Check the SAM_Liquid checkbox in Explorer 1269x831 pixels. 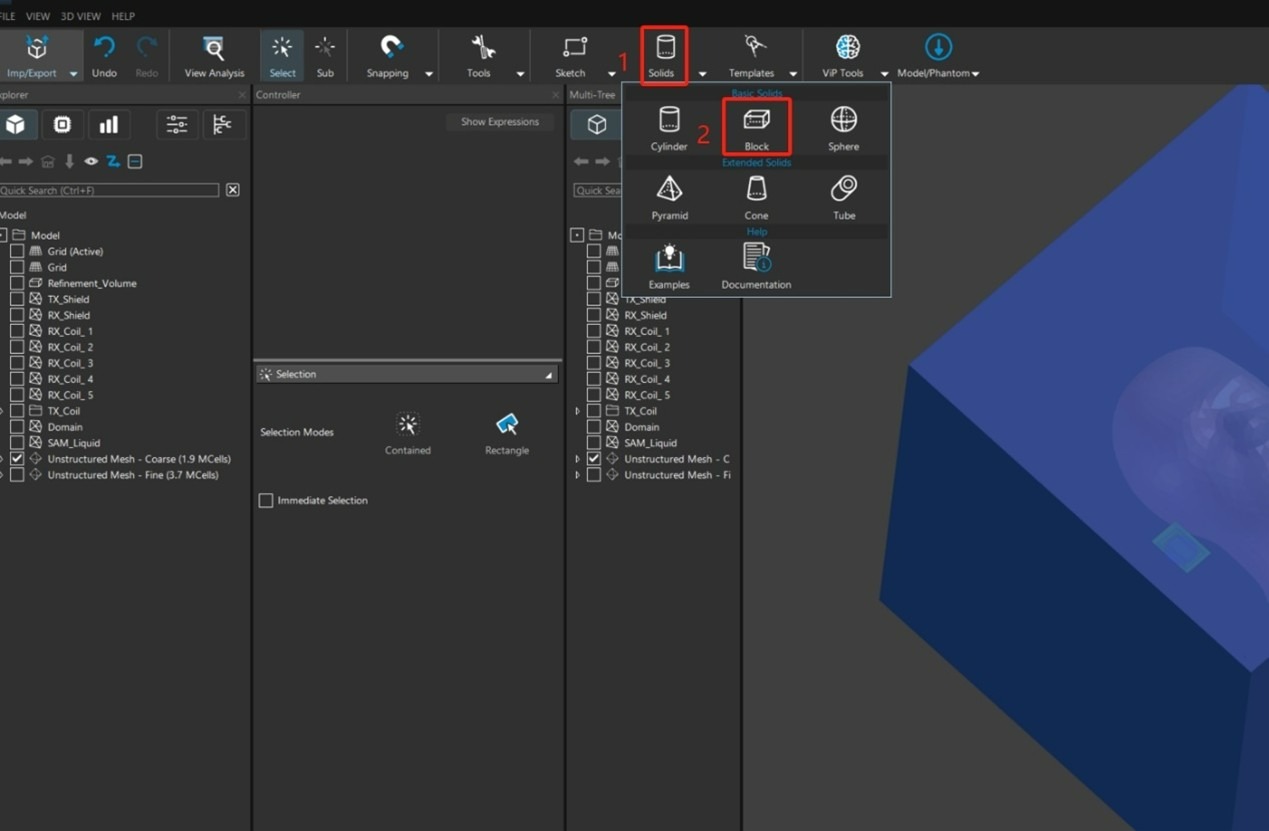17,443
